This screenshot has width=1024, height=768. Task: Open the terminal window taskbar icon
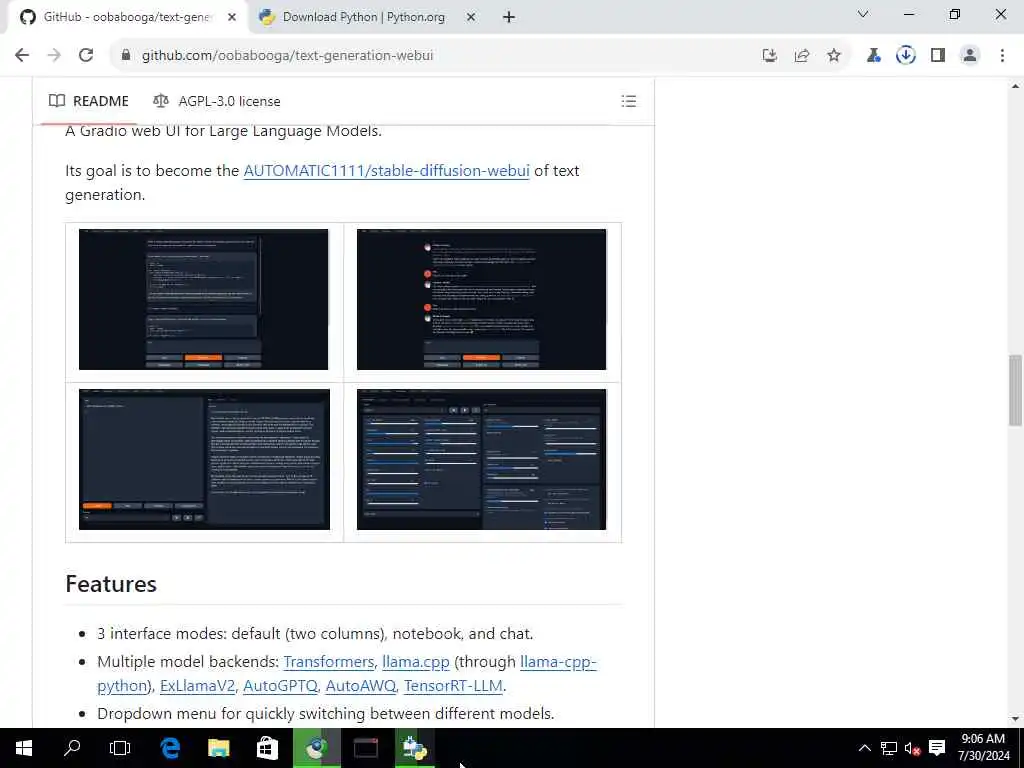coord(366,748)
